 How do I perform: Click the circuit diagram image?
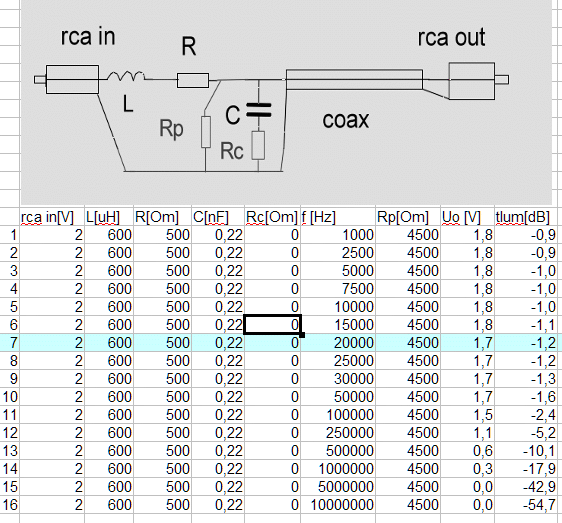point(286,102)
